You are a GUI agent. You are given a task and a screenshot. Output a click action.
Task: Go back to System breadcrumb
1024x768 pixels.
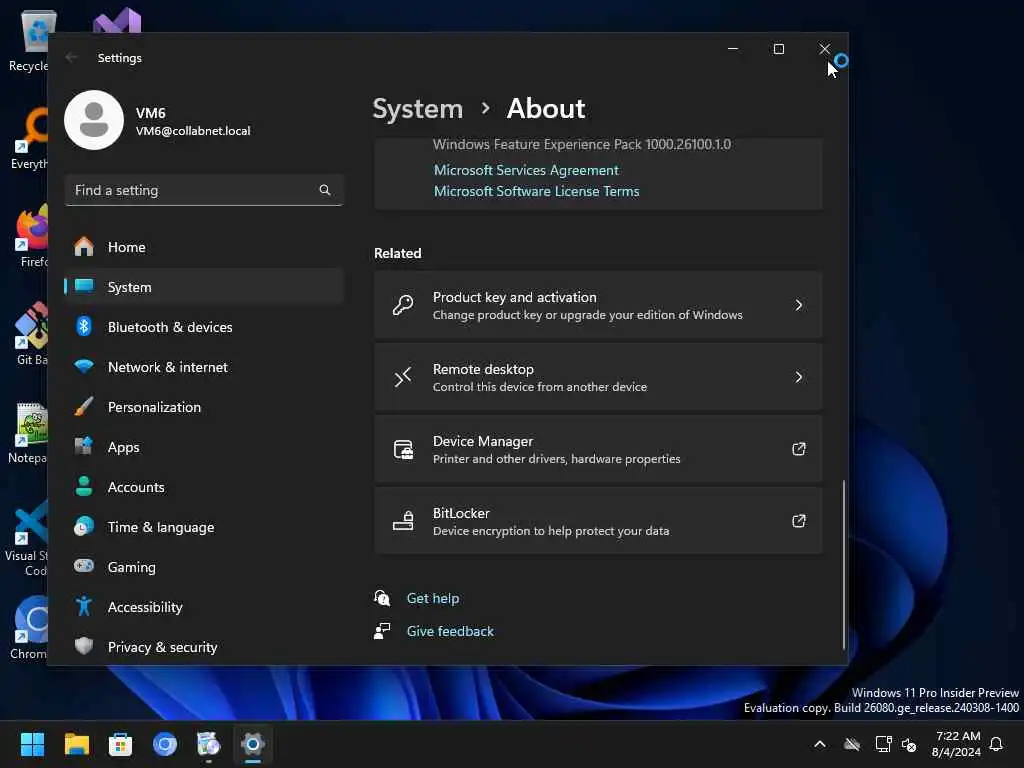pyautogui.click(x=417, y=108)
